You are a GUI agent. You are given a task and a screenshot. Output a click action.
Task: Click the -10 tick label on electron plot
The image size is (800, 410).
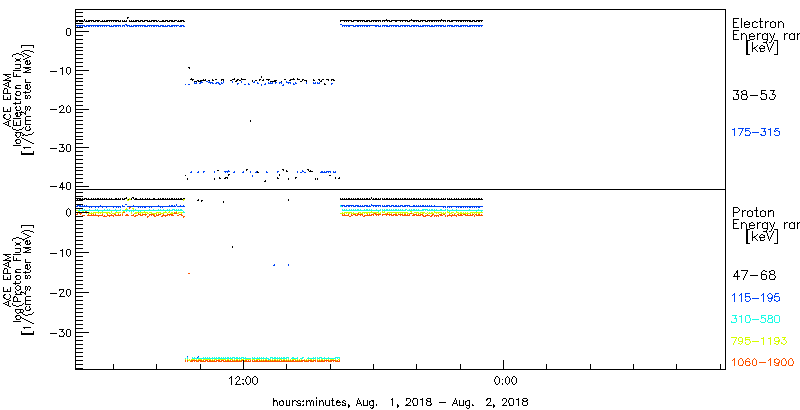(61, 70)
